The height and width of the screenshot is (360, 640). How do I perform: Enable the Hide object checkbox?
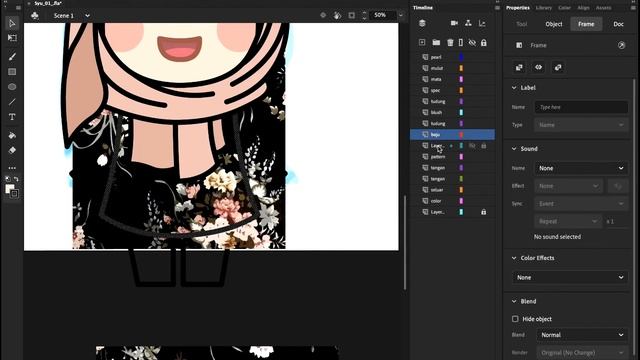point(515,319)
